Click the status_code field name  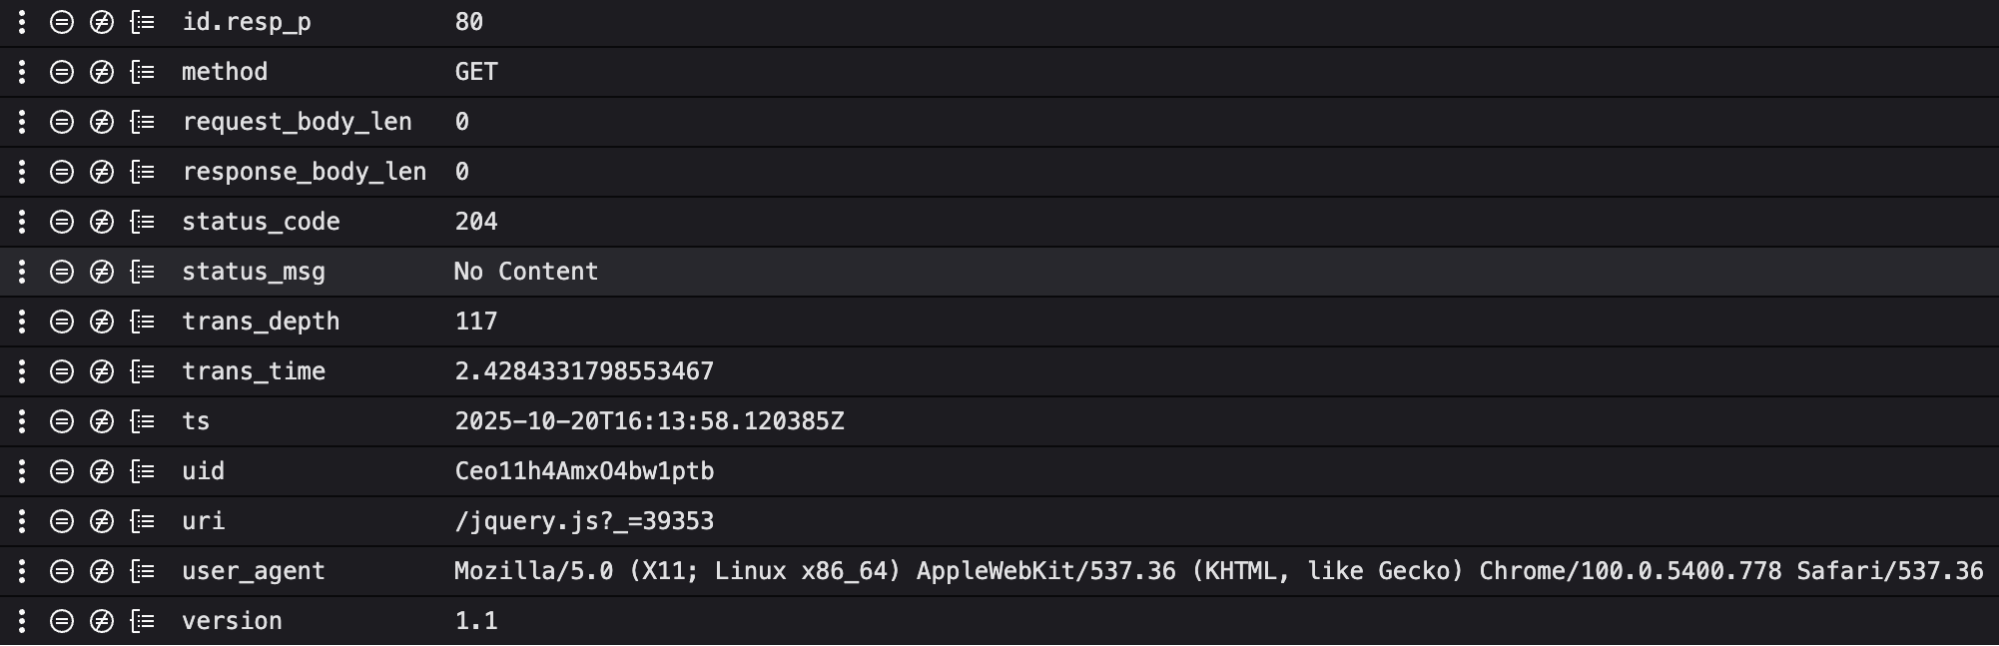[260, 222]
